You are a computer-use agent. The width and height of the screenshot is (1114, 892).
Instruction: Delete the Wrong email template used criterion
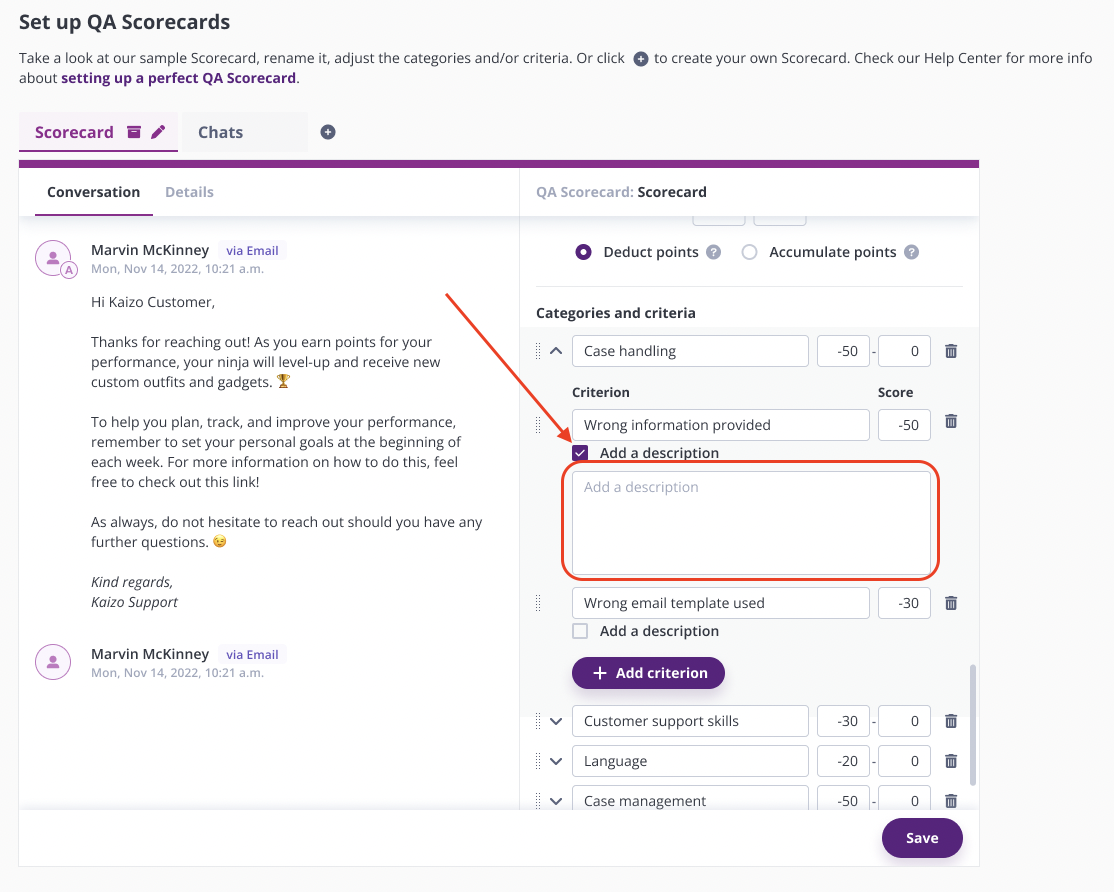(x=951, y=603)
